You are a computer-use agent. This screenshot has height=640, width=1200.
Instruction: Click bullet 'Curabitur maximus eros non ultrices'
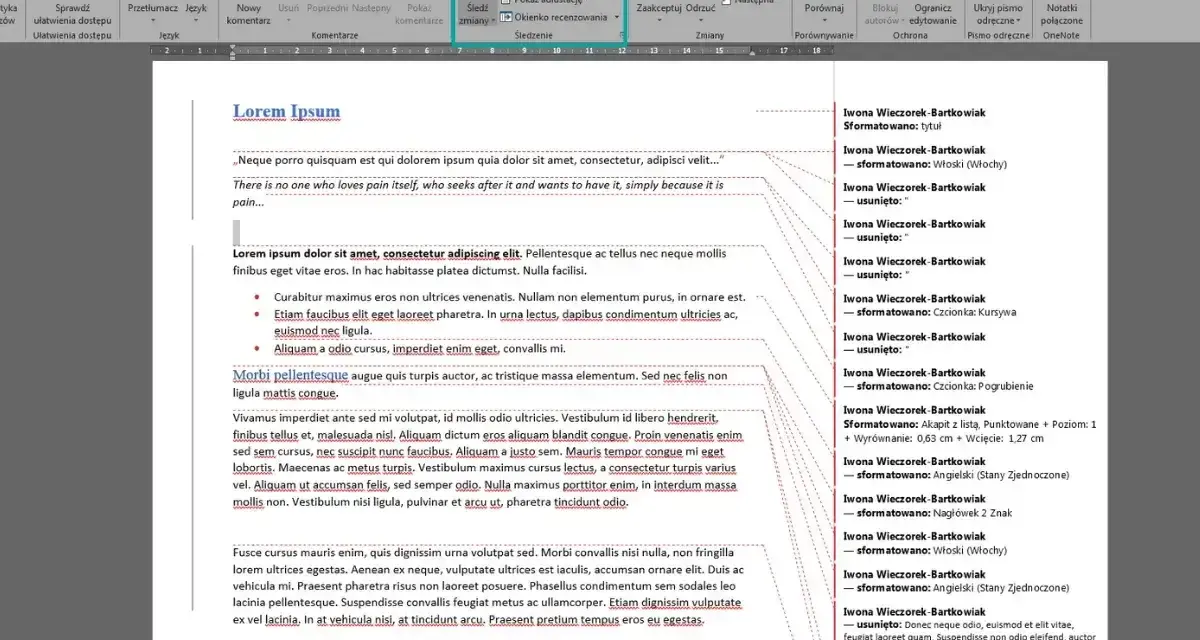coord(510,297)
